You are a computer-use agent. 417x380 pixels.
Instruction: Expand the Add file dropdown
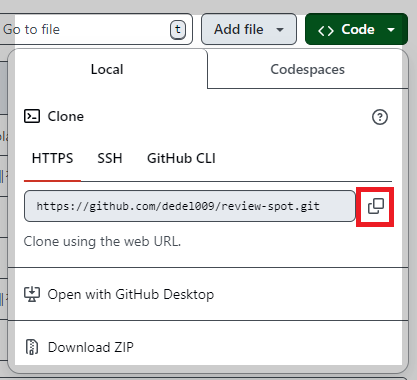pos(249,29)
